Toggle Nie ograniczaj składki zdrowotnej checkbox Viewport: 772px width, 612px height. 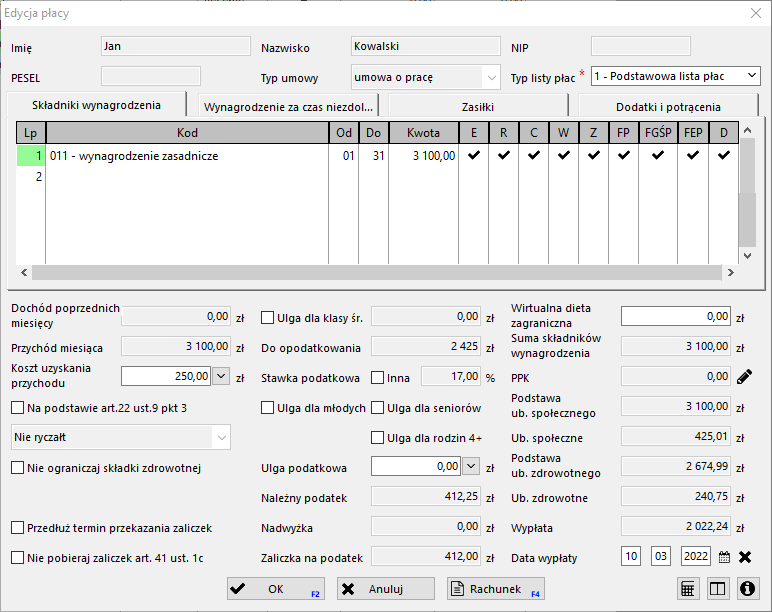[18, 467]
